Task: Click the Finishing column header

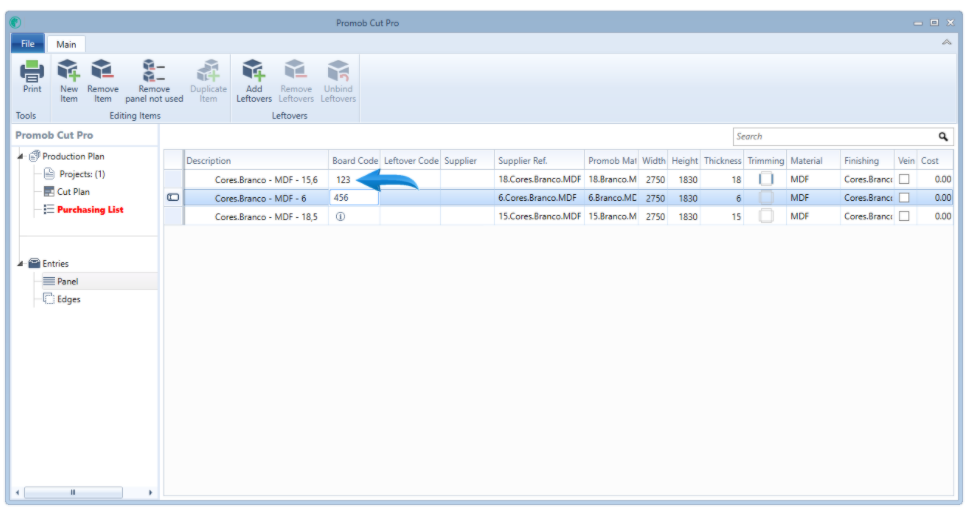Action: pyautogui.click(x=867, y=161)
